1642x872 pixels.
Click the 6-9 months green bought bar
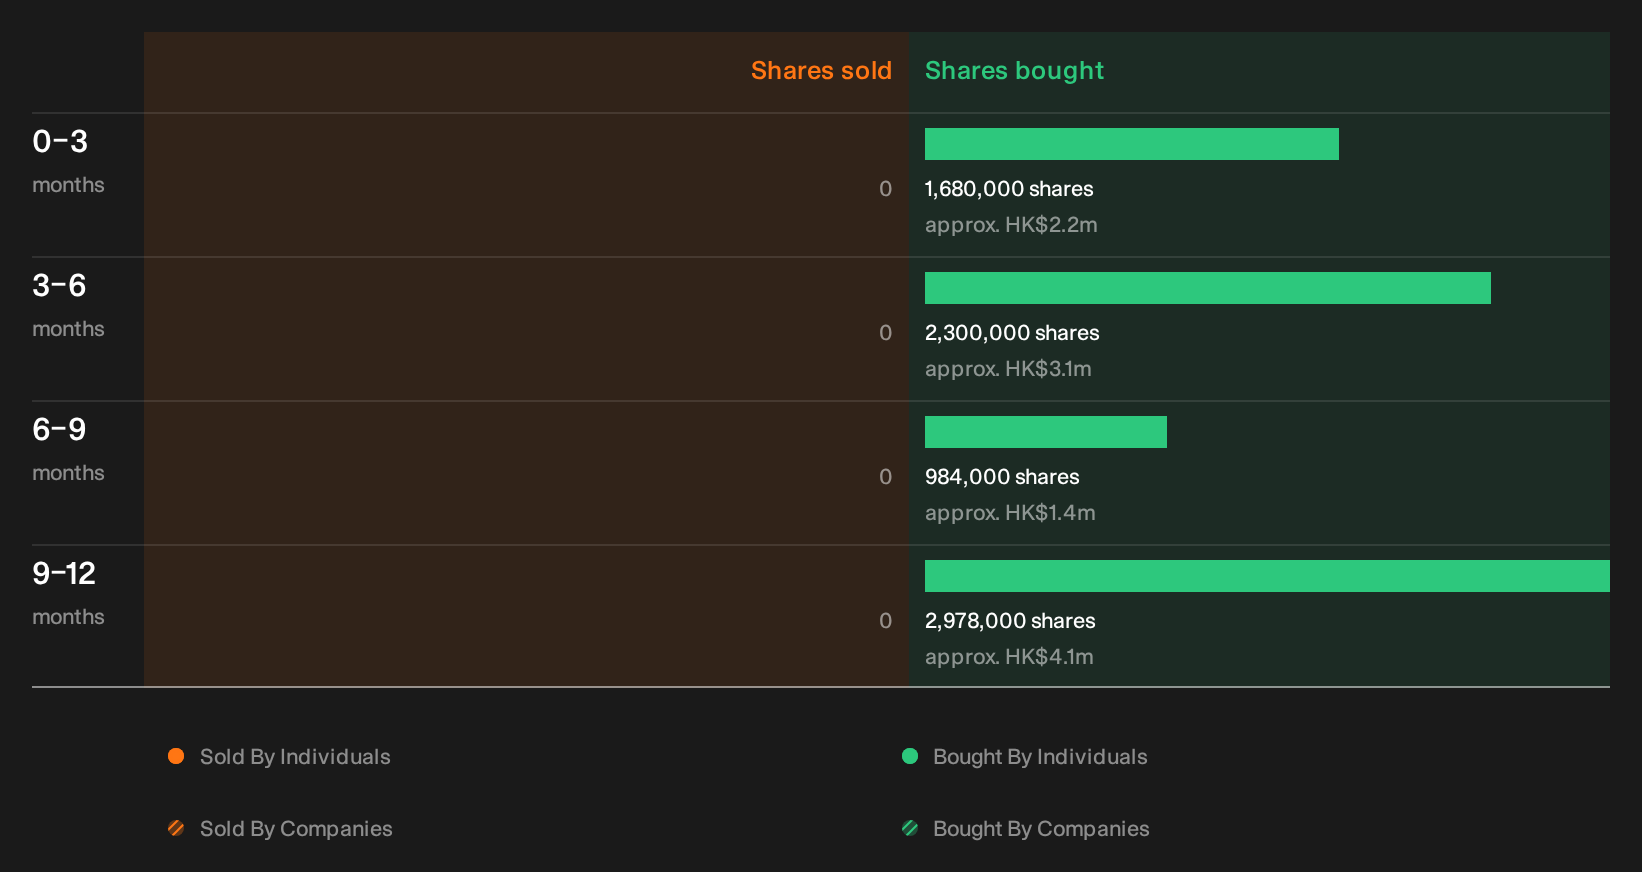1046,432
